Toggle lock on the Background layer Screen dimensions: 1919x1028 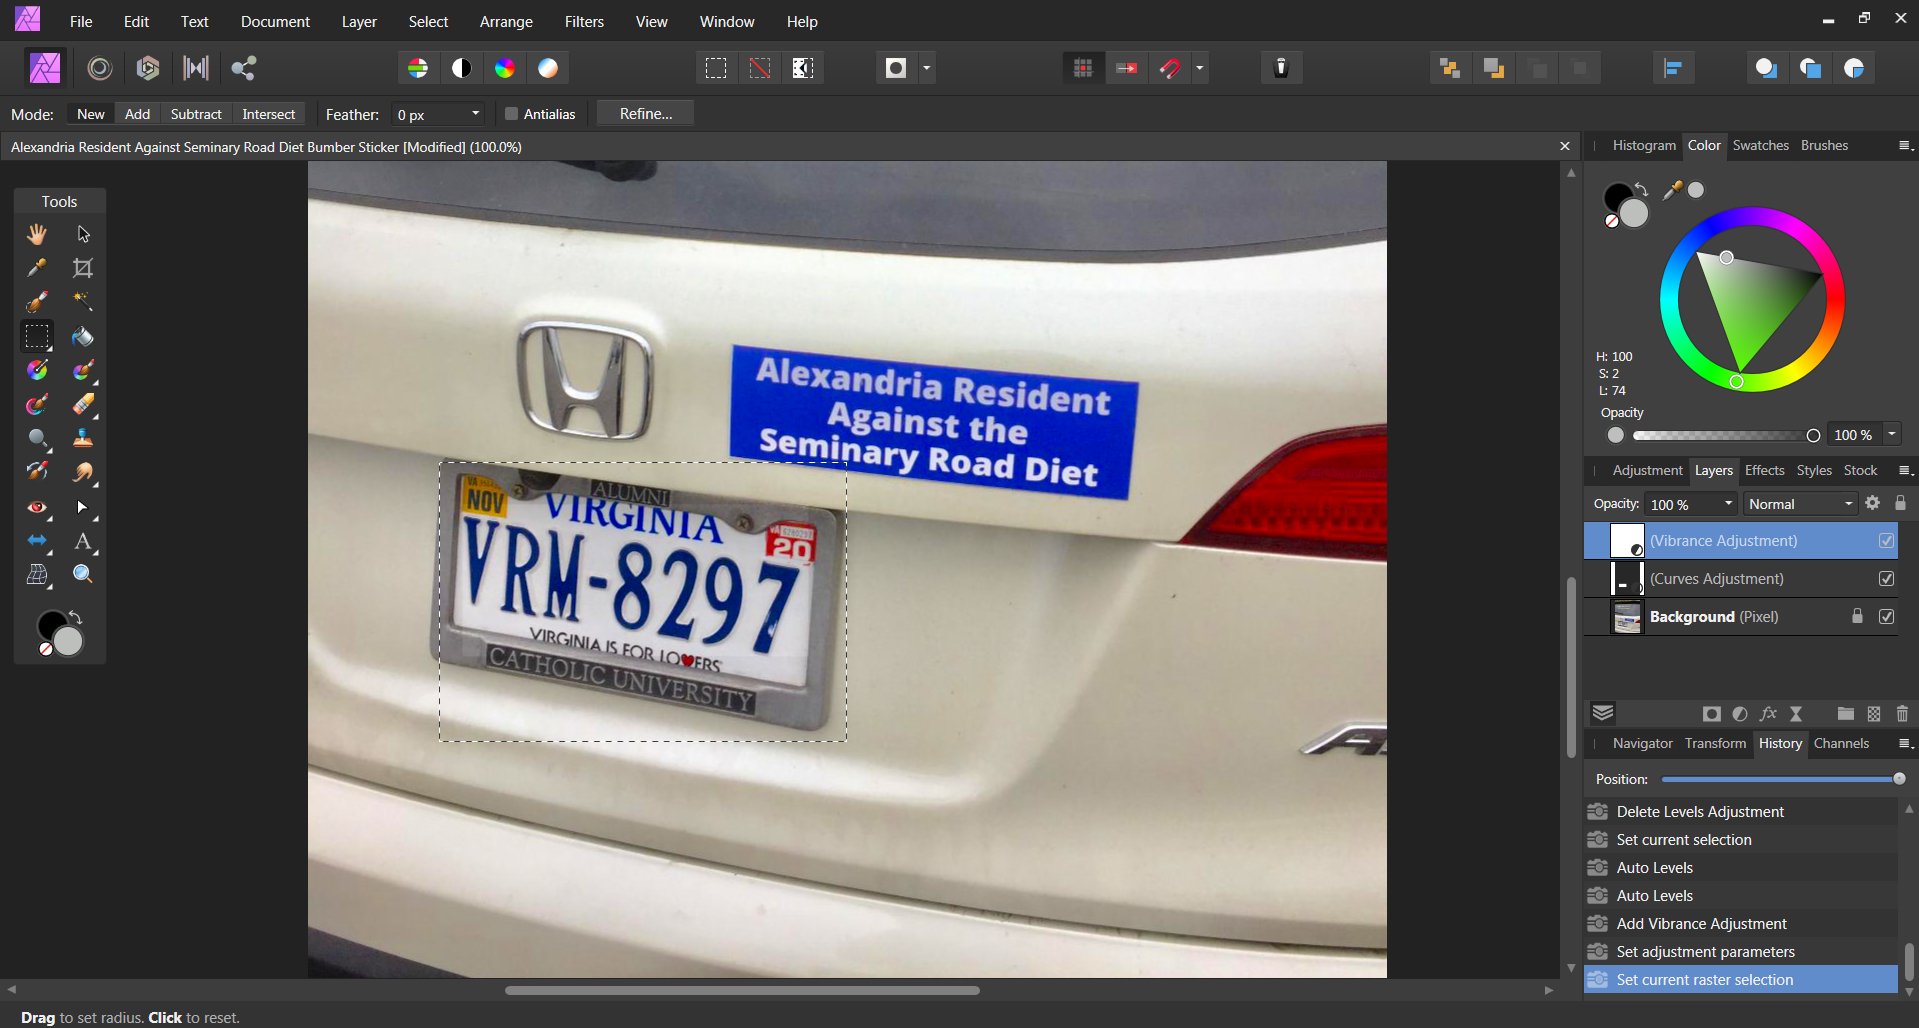click(x=1857, y=617)
